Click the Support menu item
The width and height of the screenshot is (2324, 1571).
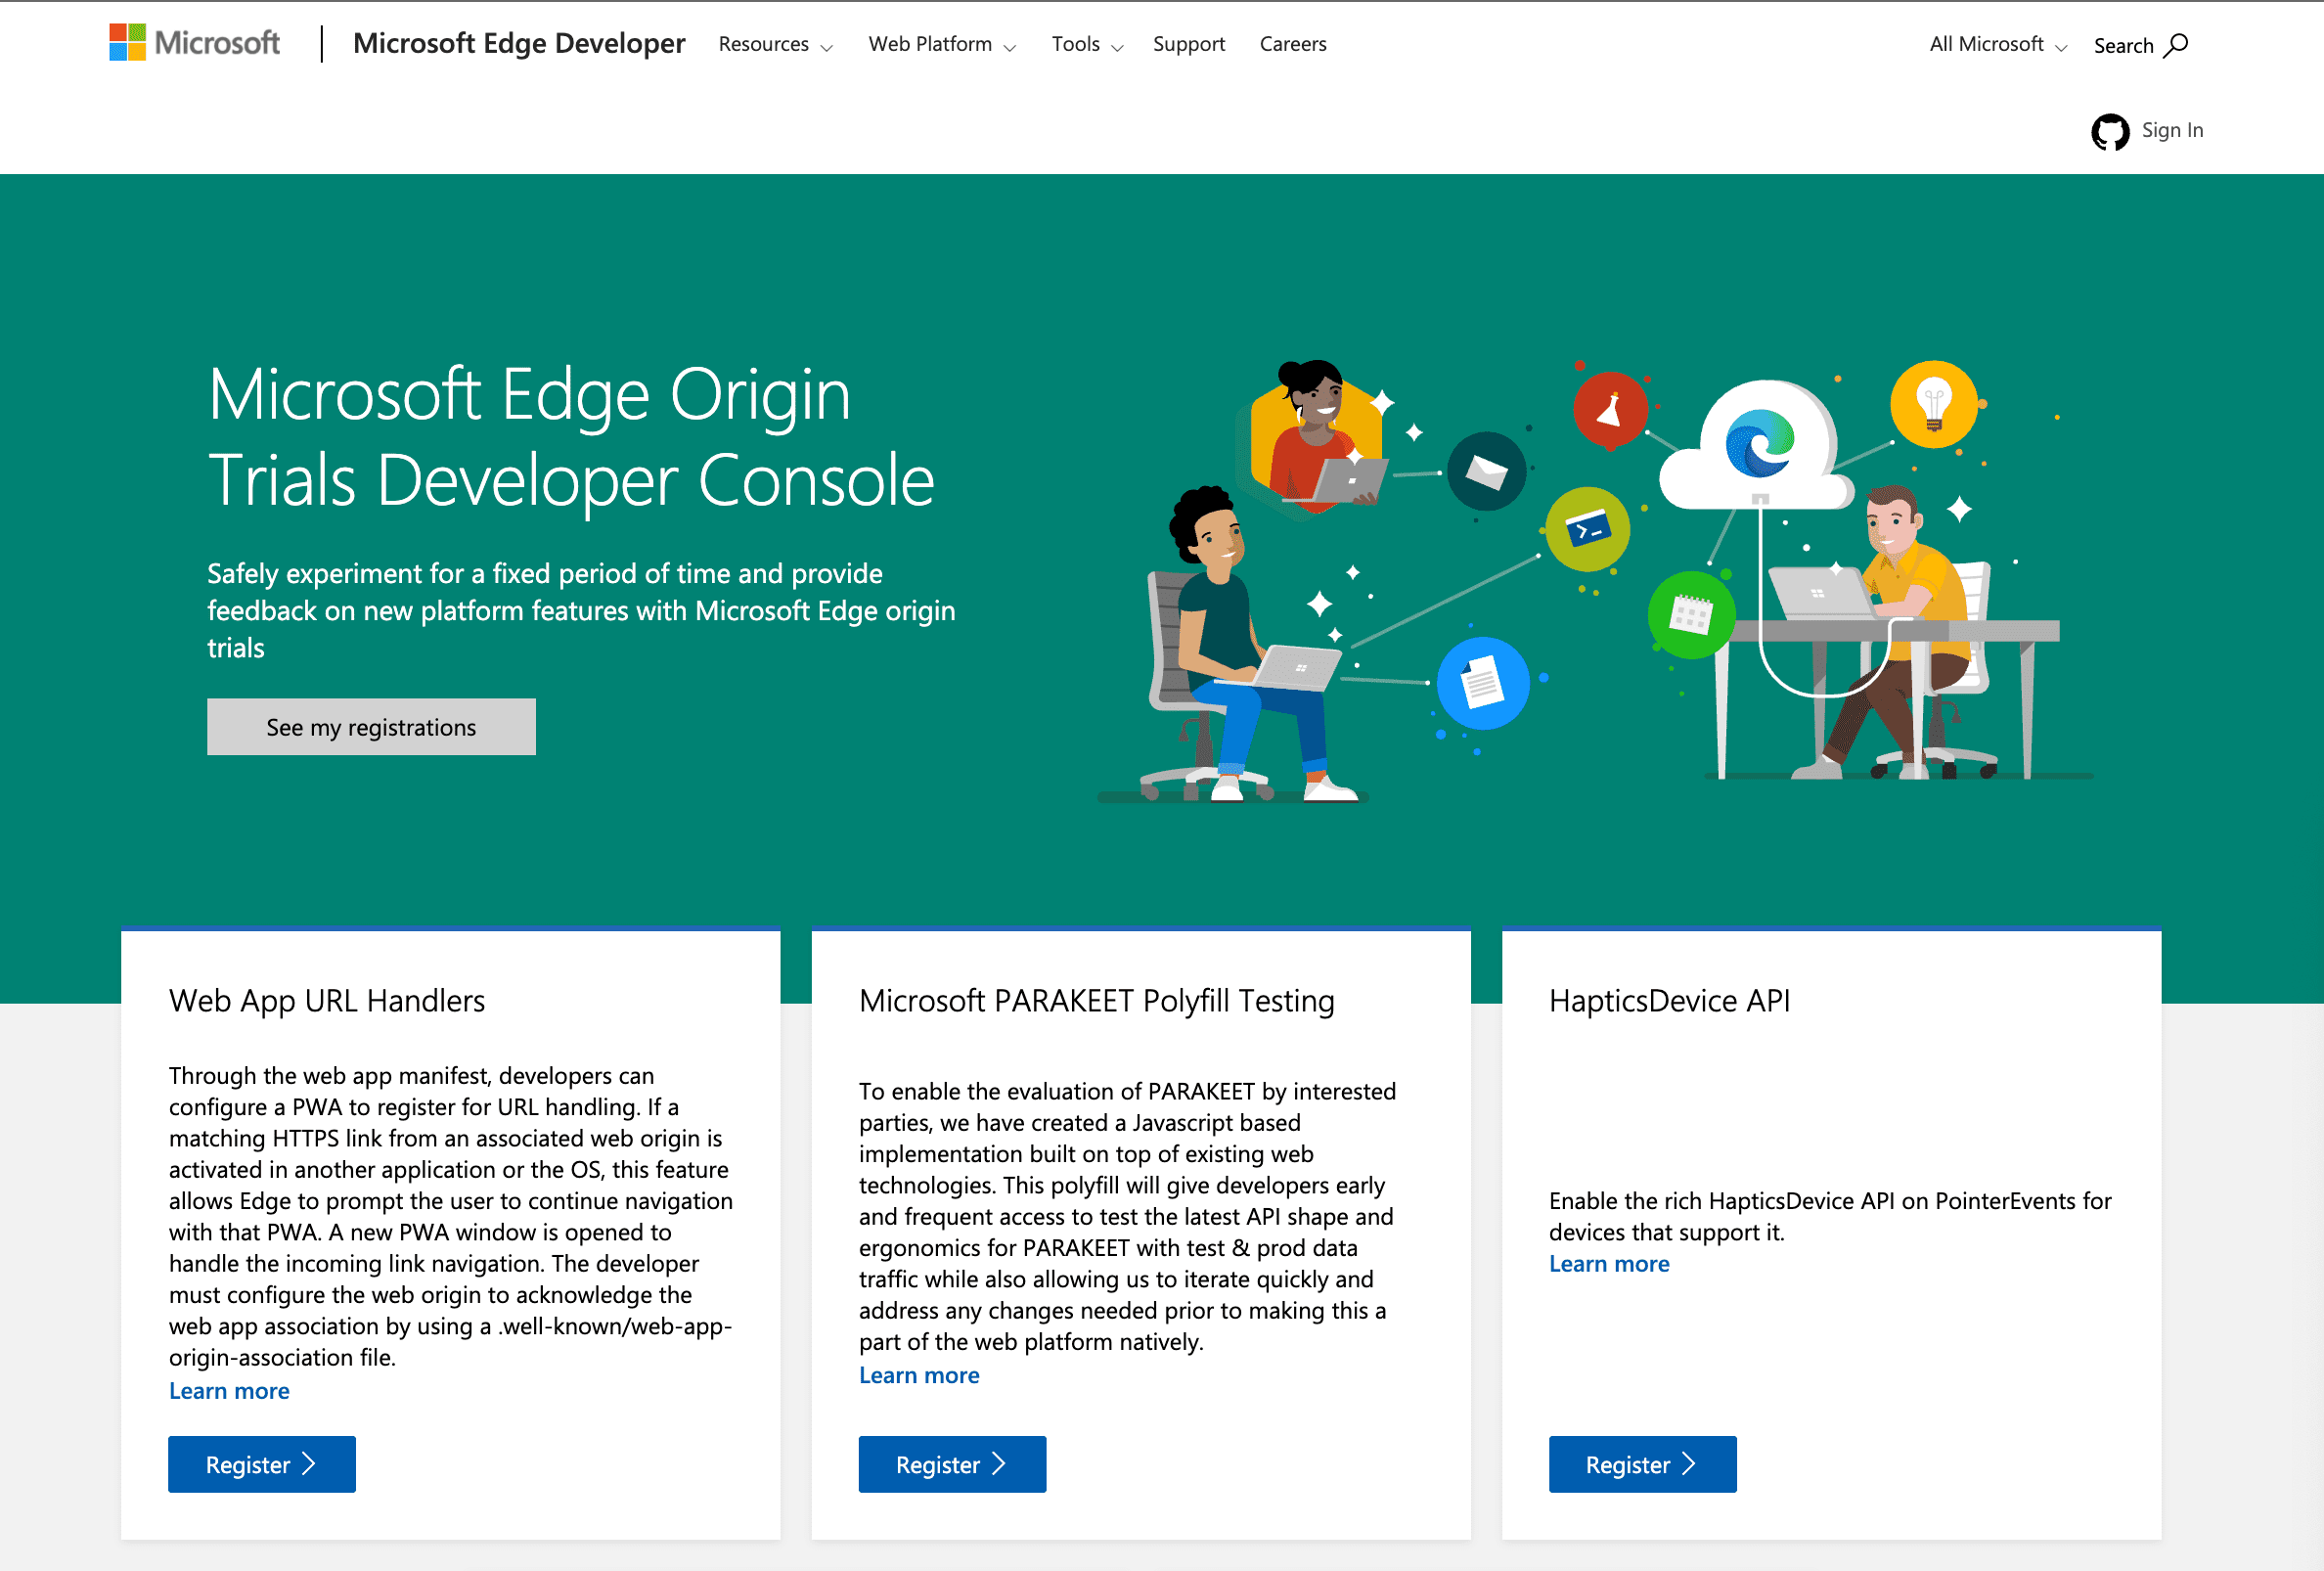pyautogui.click(x=1188, y=44)
